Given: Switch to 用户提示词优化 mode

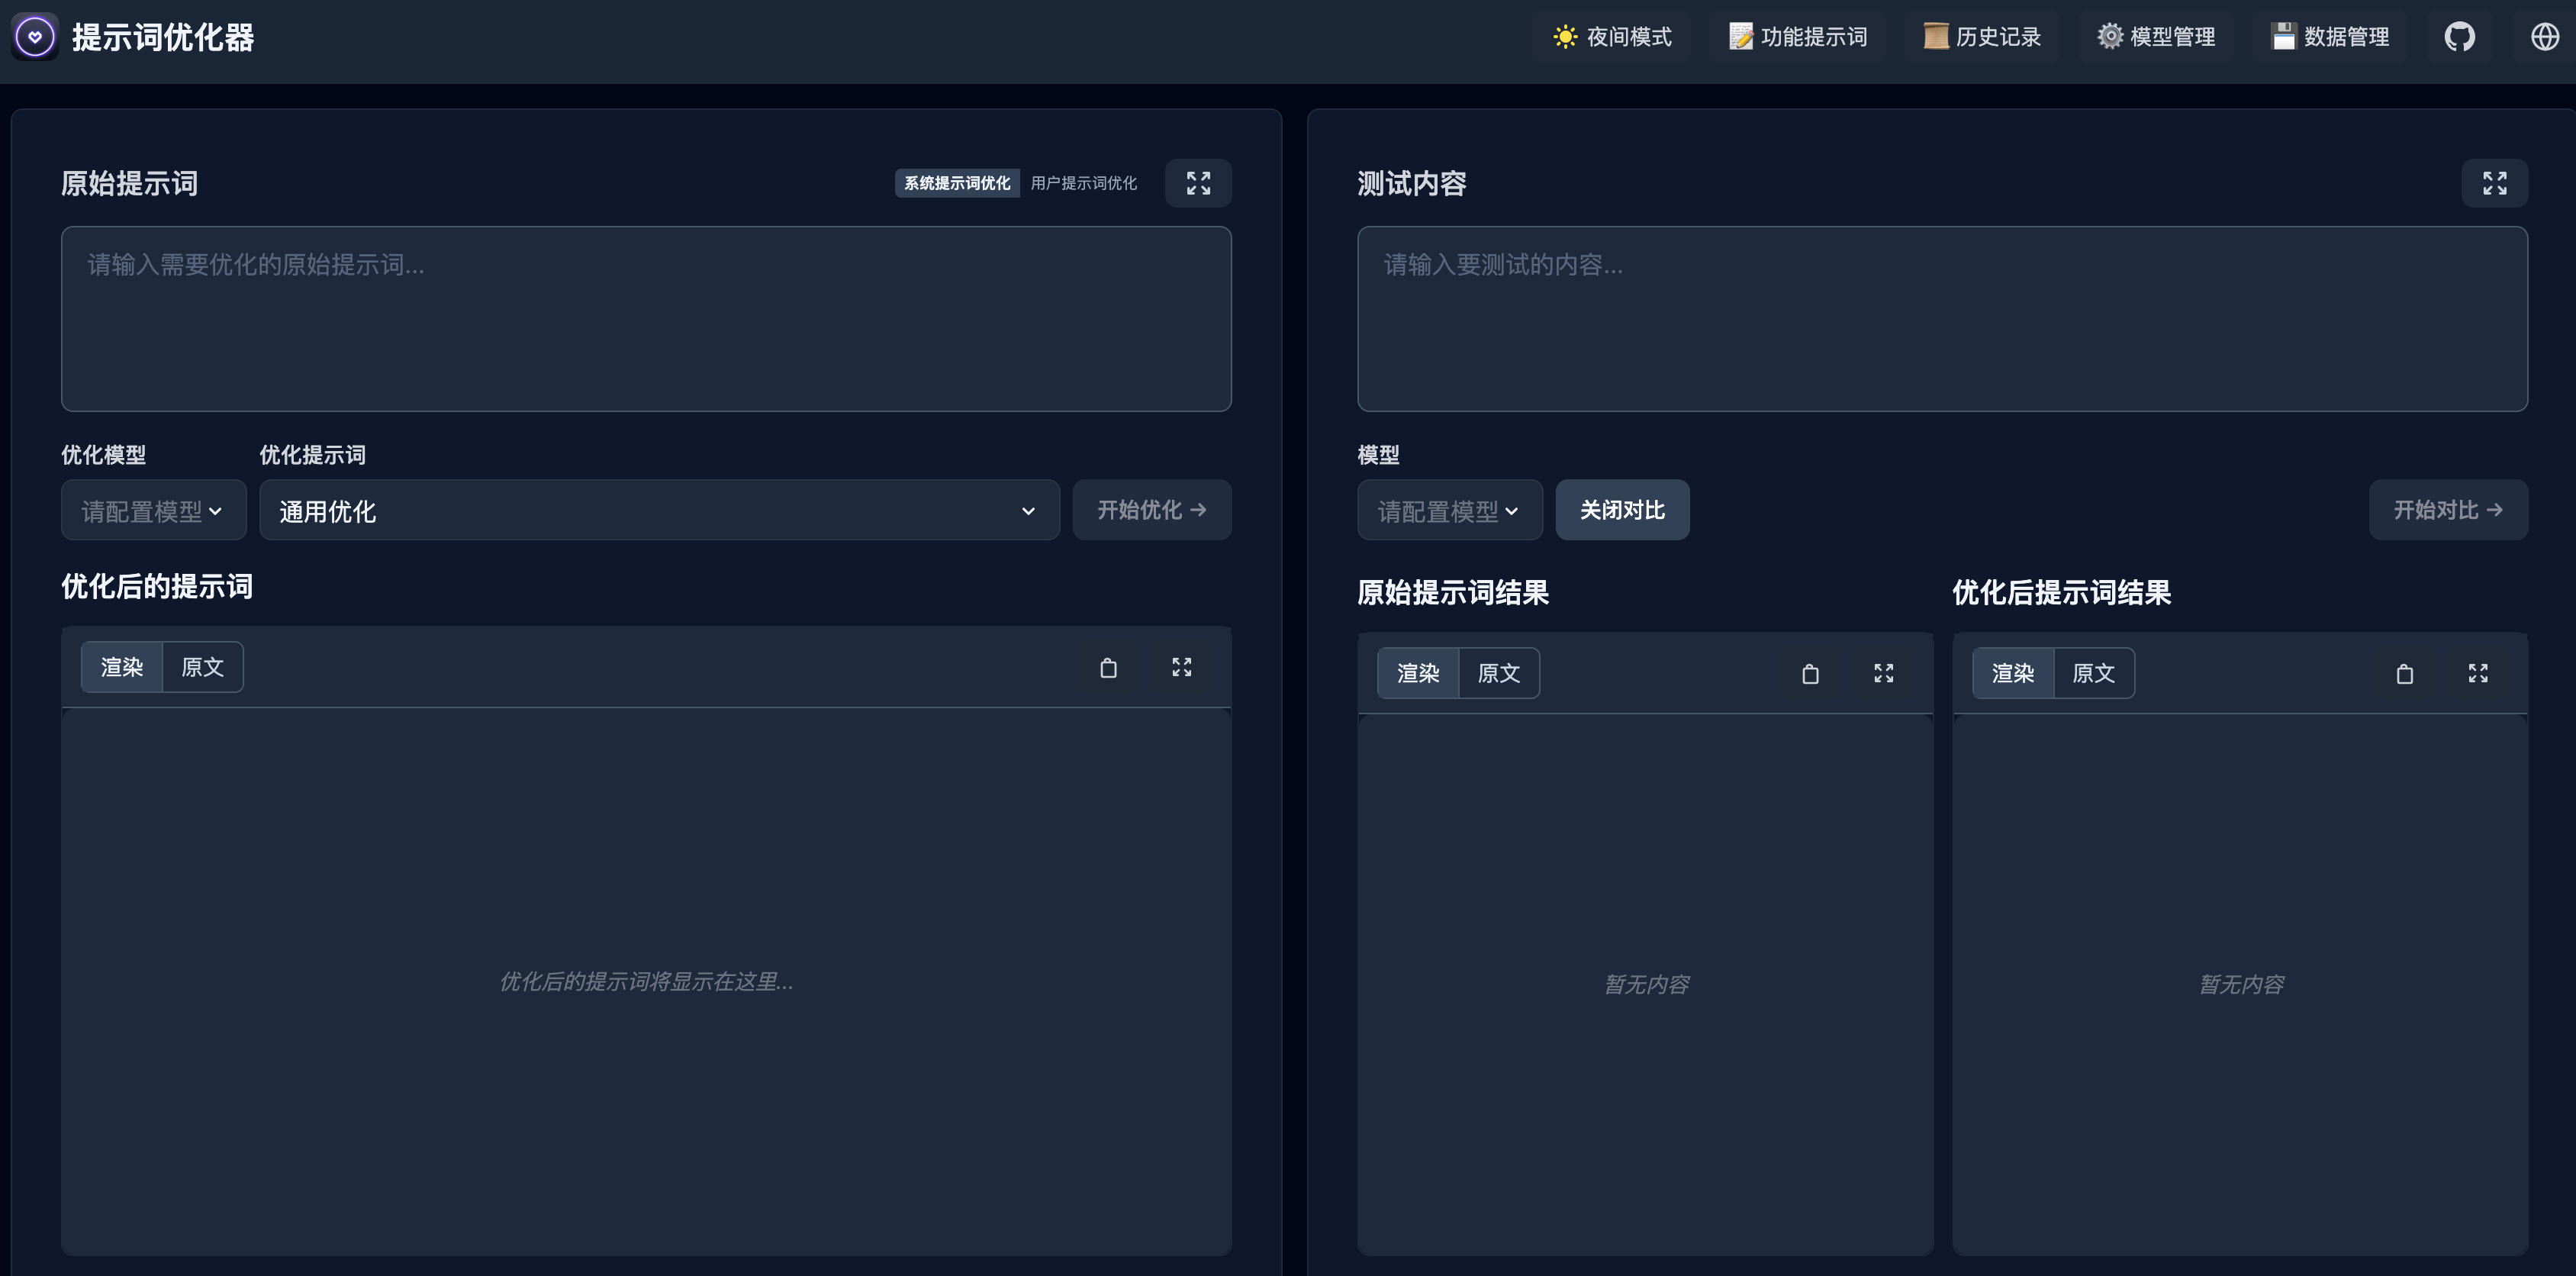Looking at the screenshot, I should click(1083, 183).
